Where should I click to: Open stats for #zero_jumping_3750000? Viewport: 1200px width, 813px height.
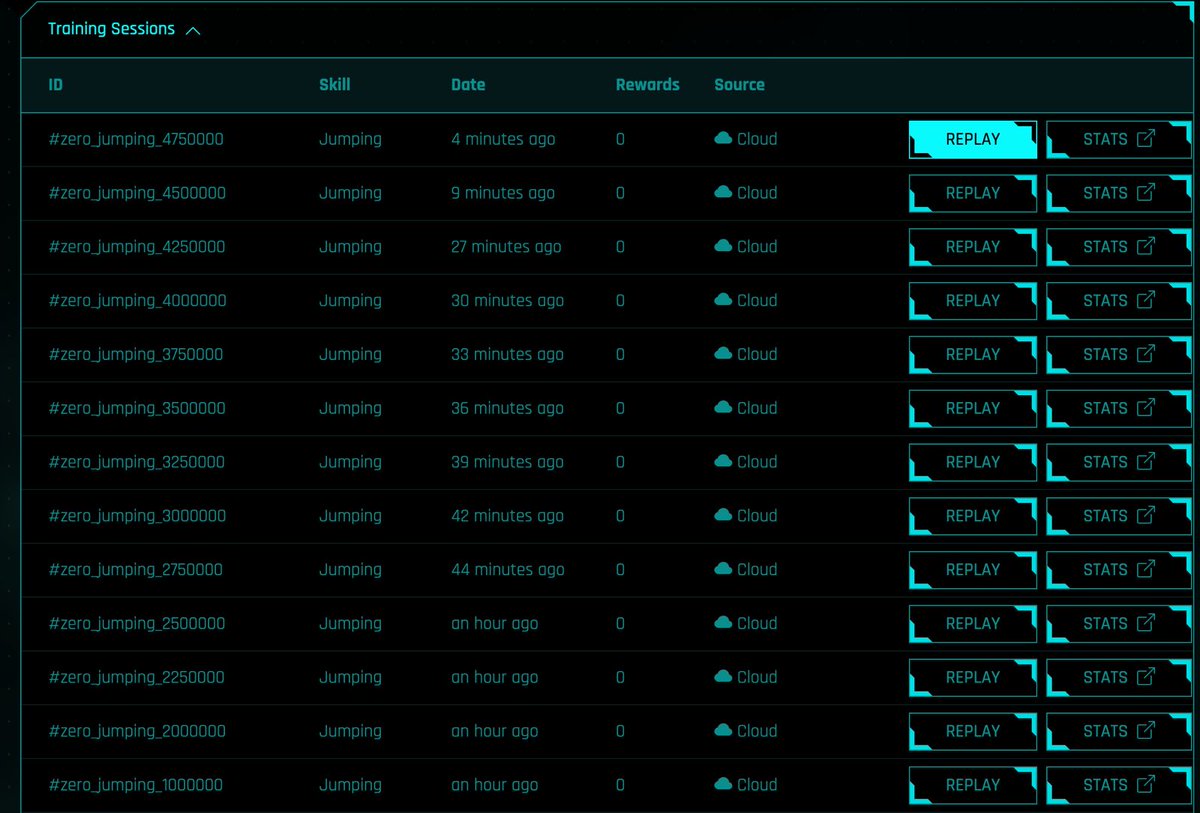tap(1118, 355)
